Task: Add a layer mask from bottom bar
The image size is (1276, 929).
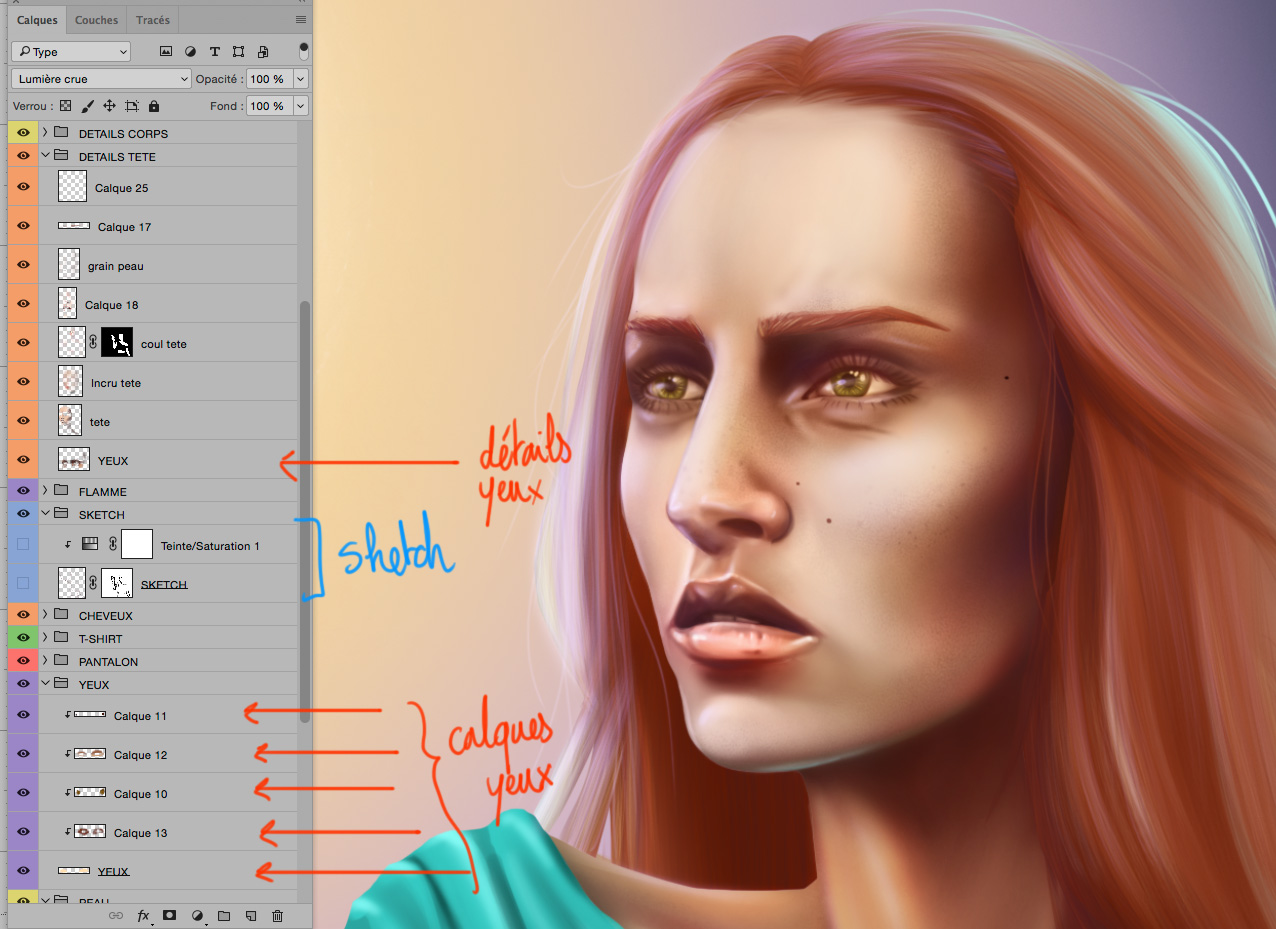Action: coord(170,915)
